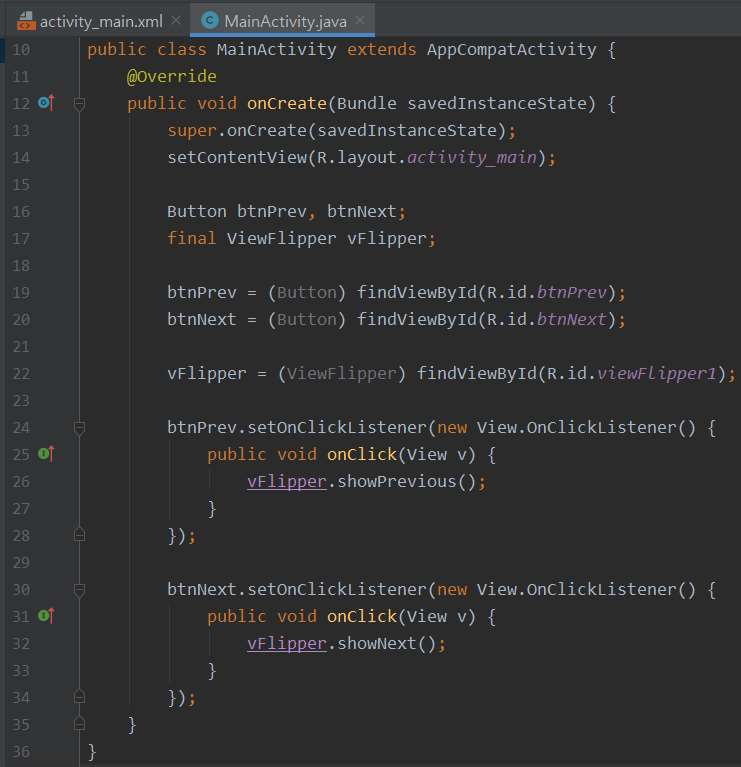741x767 pixels.
Task: Click the fold end marker on line 35
Action: point(79,724)
